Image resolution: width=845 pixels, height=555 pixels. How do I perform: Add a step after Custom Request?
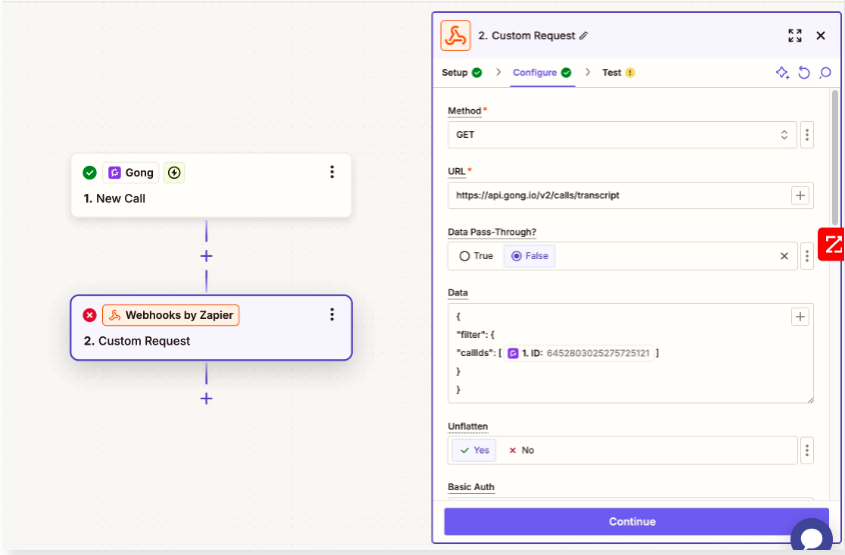coord(206,399)
